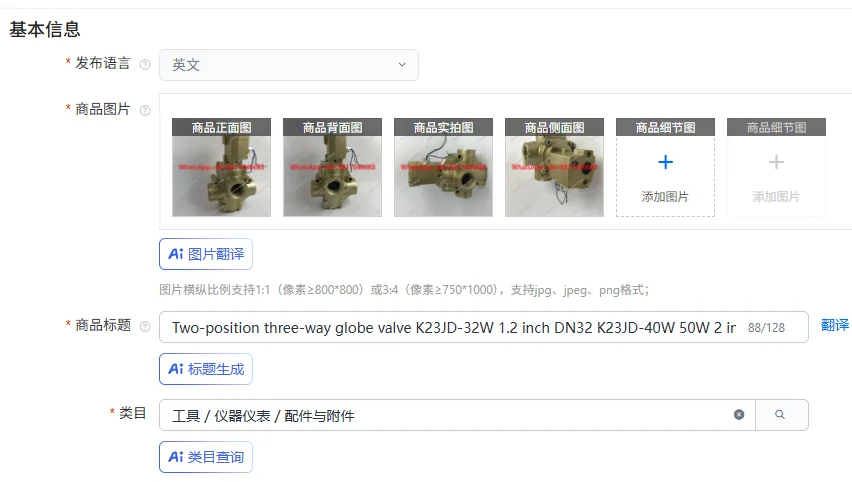
Task: Select the 商品侧面图 thumbnail
Action: coord(554,167)
